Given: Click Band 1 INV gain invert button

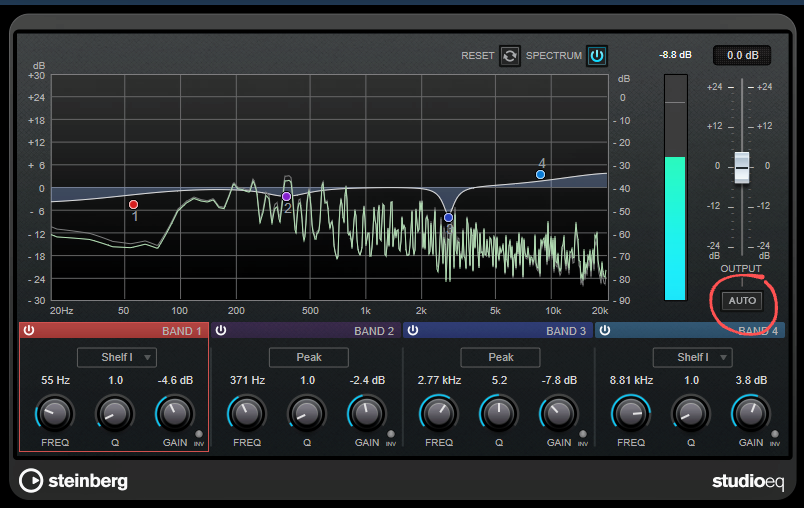Looking at the screenshot, I should [x=198, y=434].
